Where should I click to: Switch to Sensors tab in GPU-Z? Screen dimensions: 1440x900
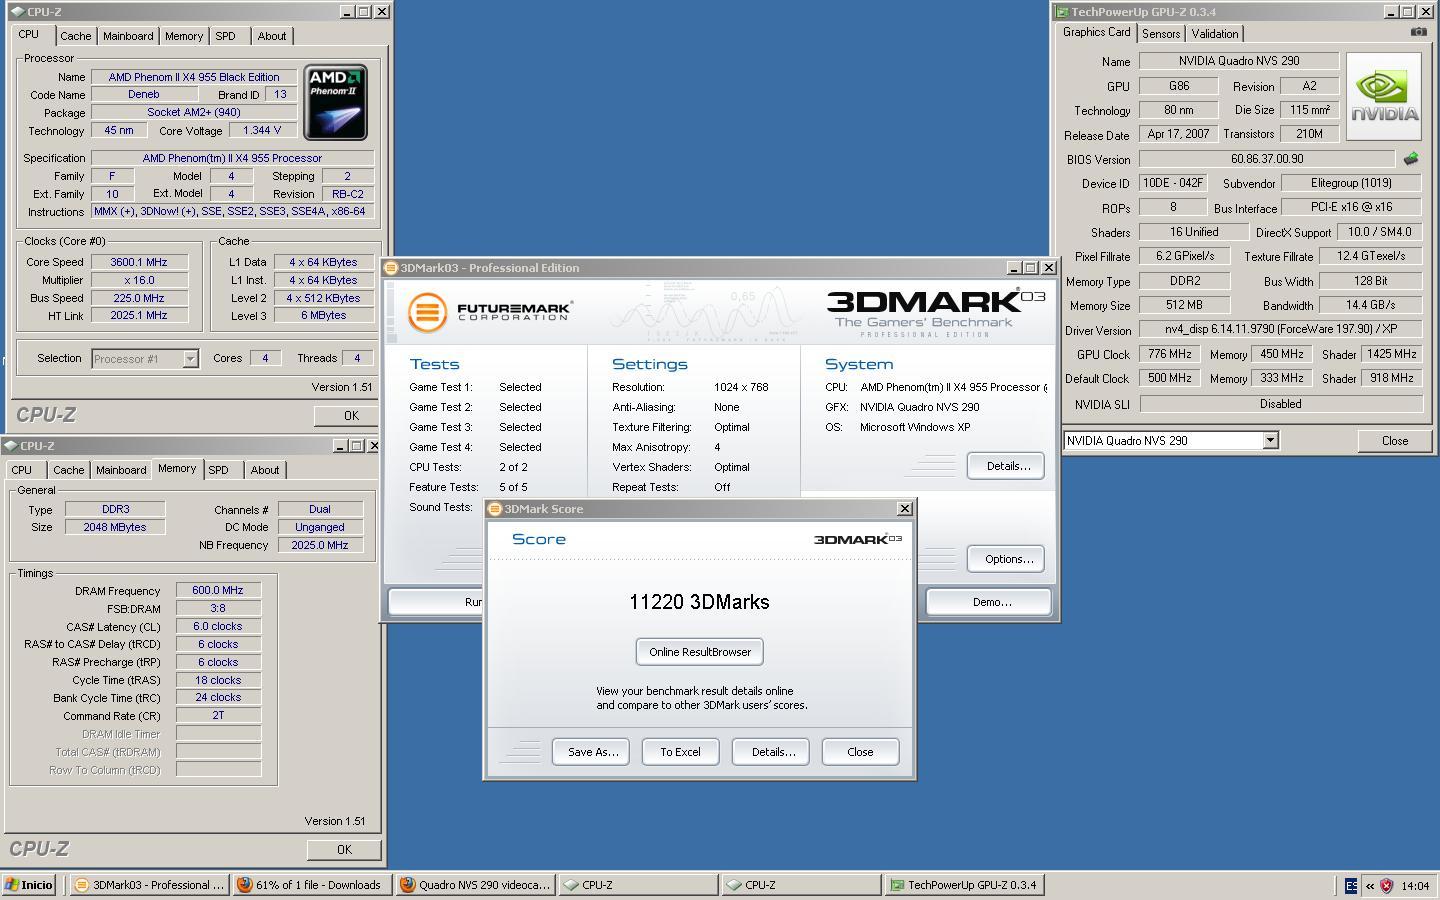tap(1161, 34)
